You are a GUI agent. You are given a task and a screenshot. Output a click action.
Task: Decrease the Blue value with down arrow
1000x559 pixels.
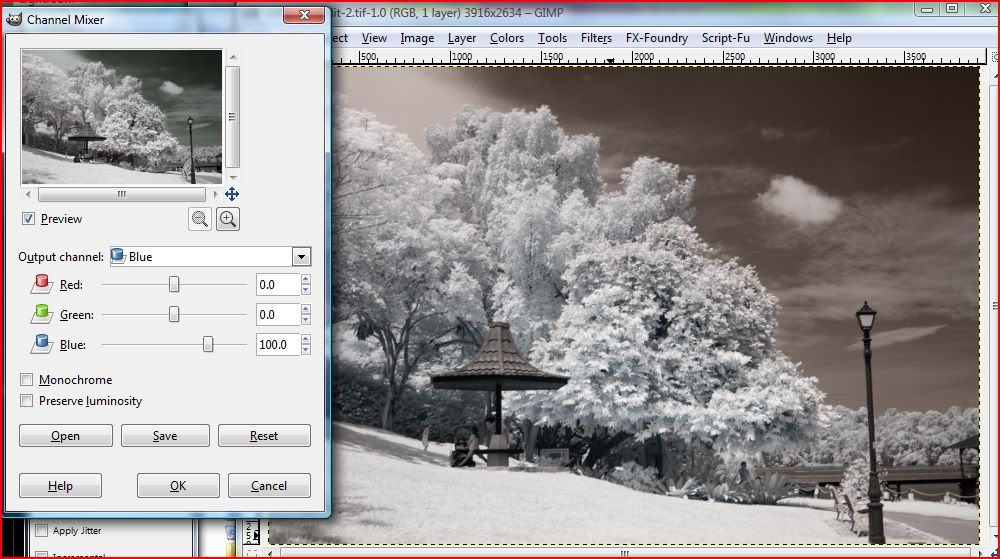[x=305, y=350]
